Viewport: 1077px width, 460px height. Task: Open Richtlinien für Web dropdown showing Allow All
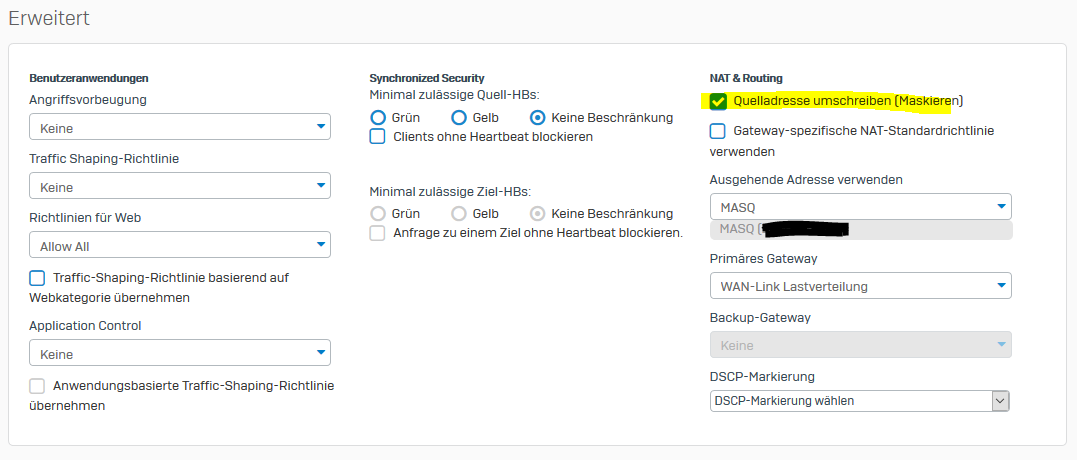click(180, 245)
